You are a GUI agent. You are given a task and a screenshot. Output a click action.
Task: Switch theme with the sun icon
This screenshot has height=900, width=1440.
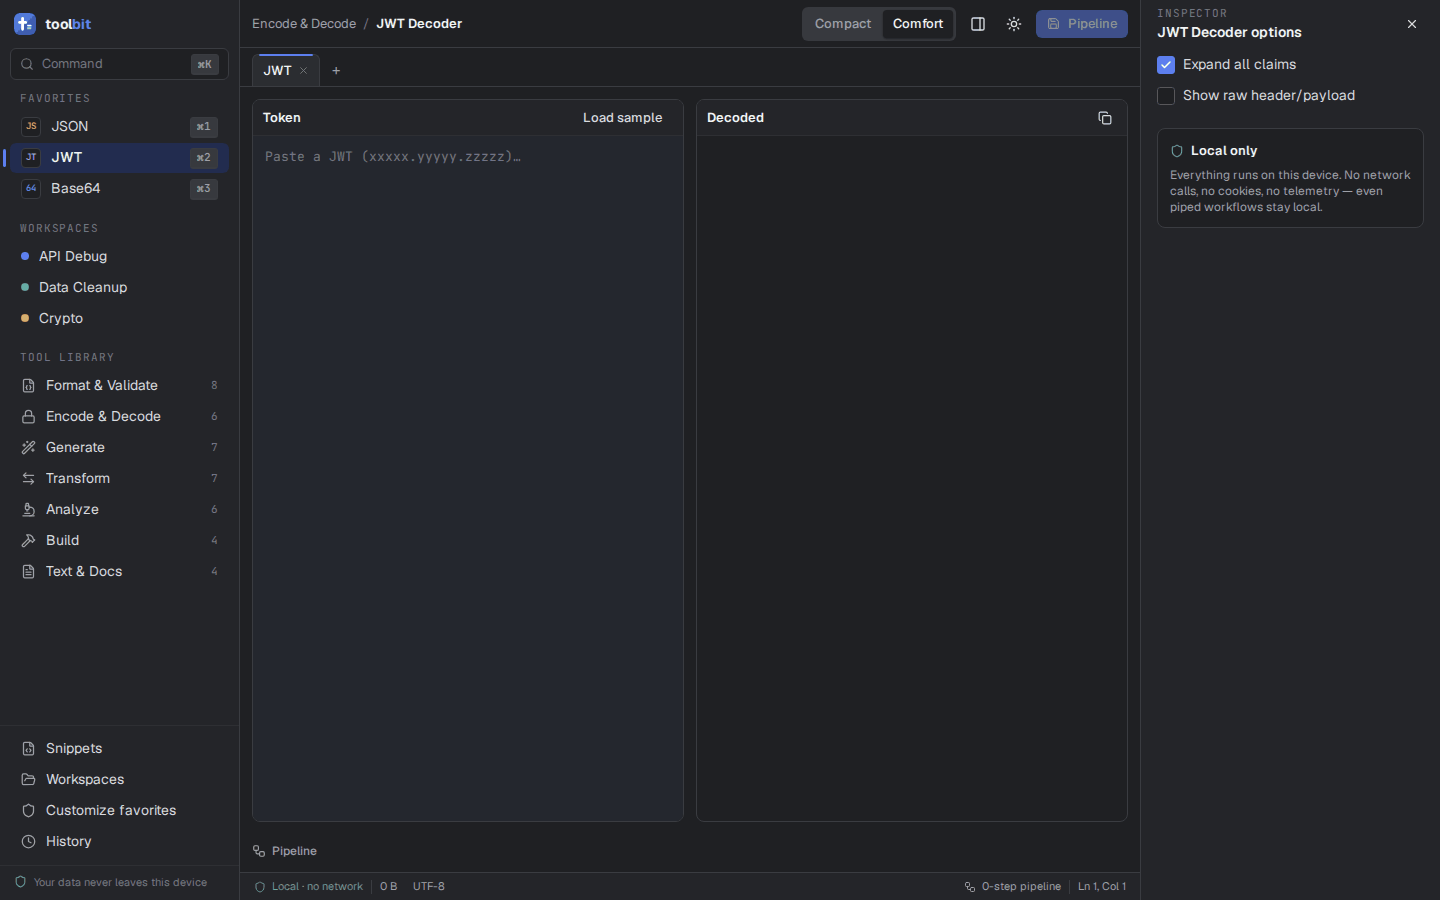[1014, 24]
